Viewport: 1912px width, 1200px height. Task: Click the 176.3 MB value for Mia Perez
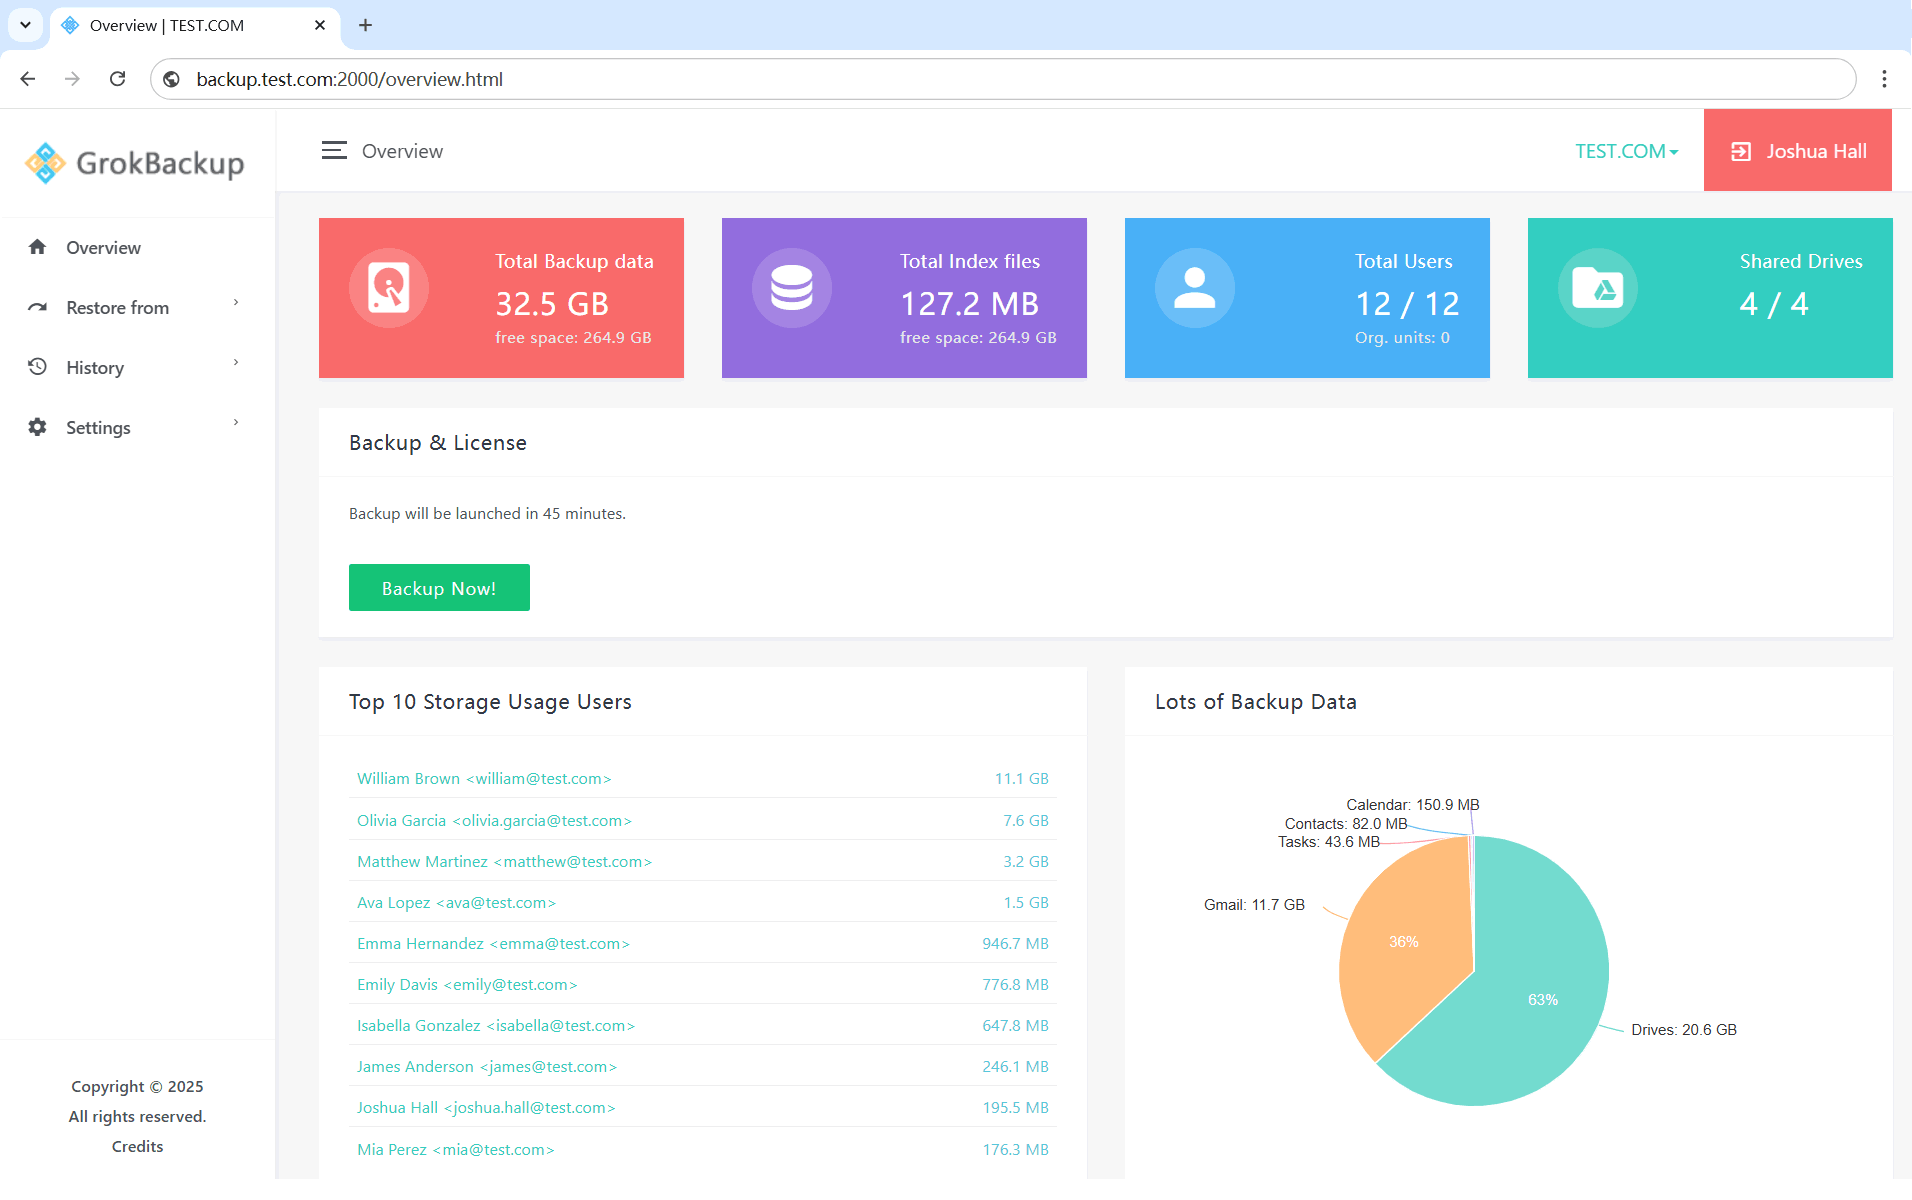pyautogui.click(x=1015, y=1149)
